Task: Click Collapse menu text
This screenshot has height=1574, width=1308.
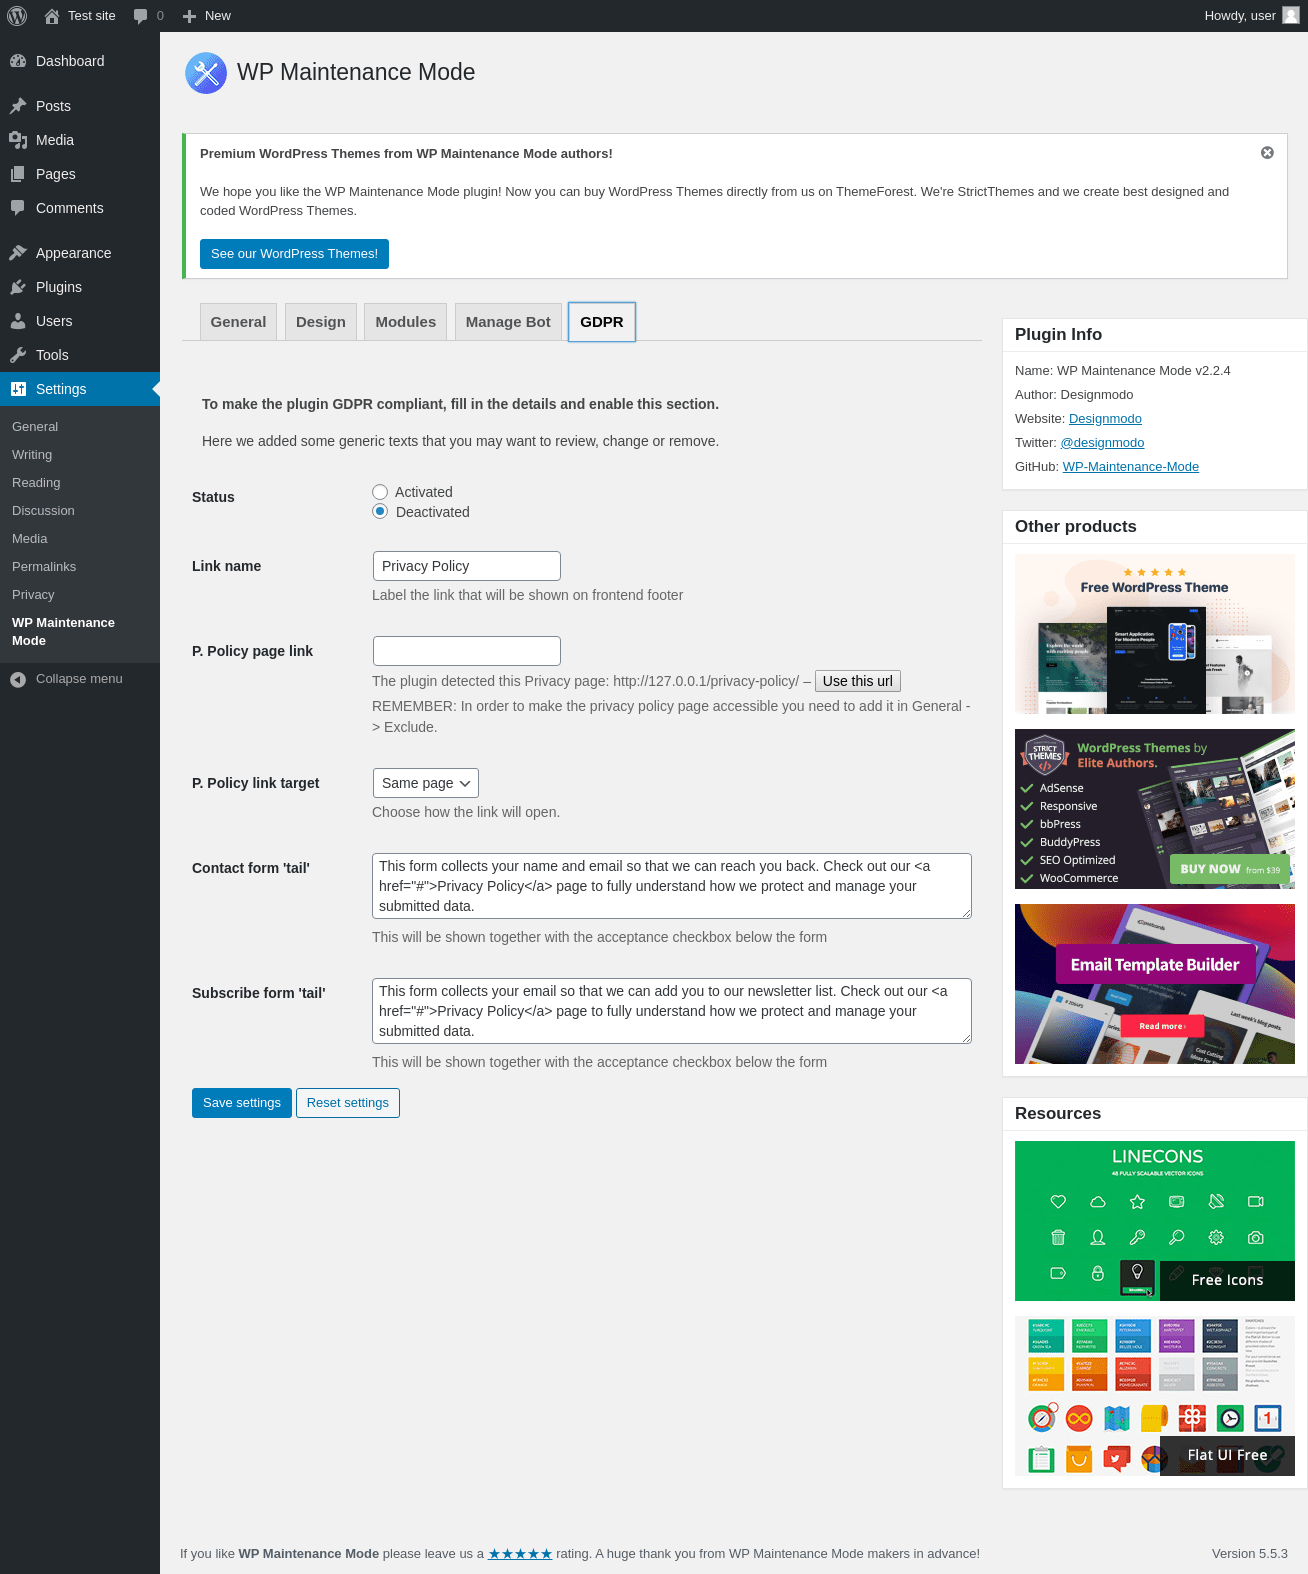Action: (x=79, y=679)
